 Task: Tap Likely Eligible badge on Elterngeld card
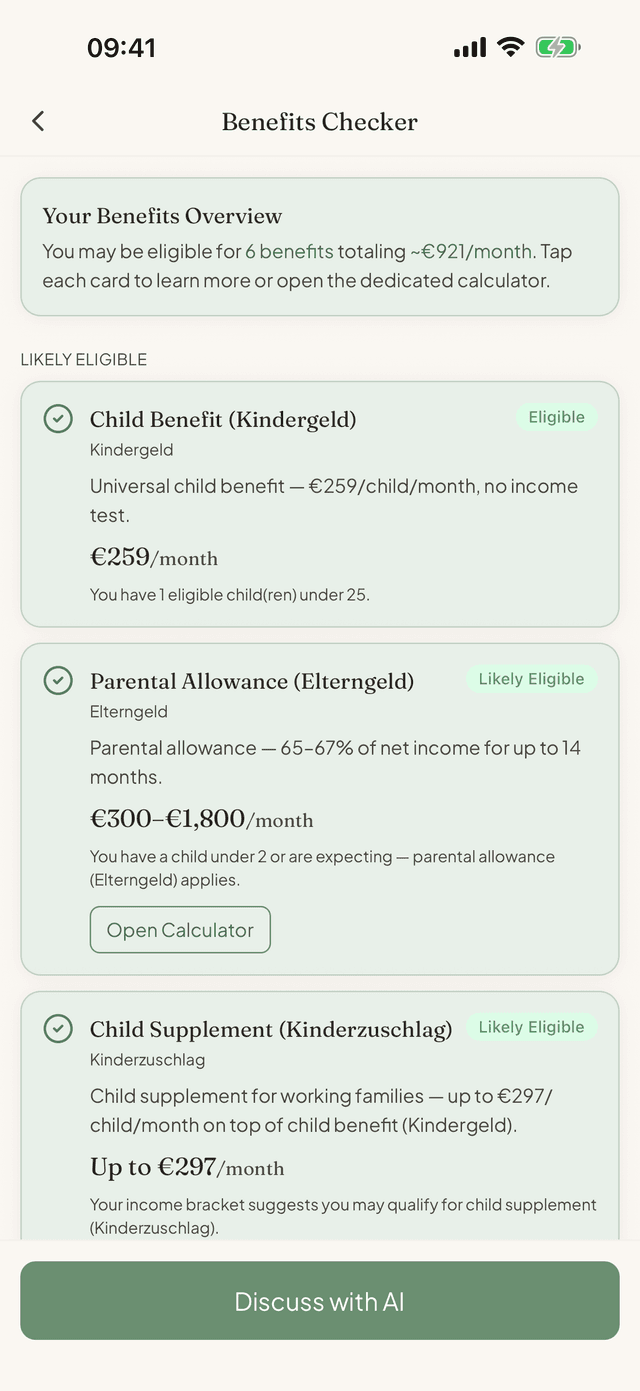(x=531, y=679)
